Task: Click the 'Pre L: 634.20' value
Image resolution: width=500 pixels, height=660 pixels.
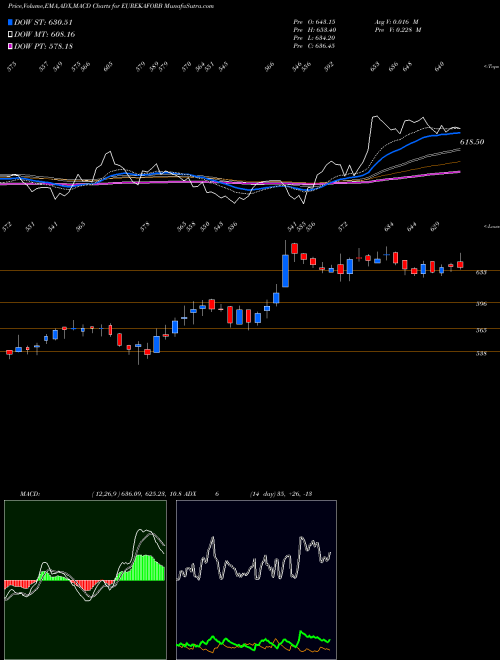Action: tap(314, 38)
